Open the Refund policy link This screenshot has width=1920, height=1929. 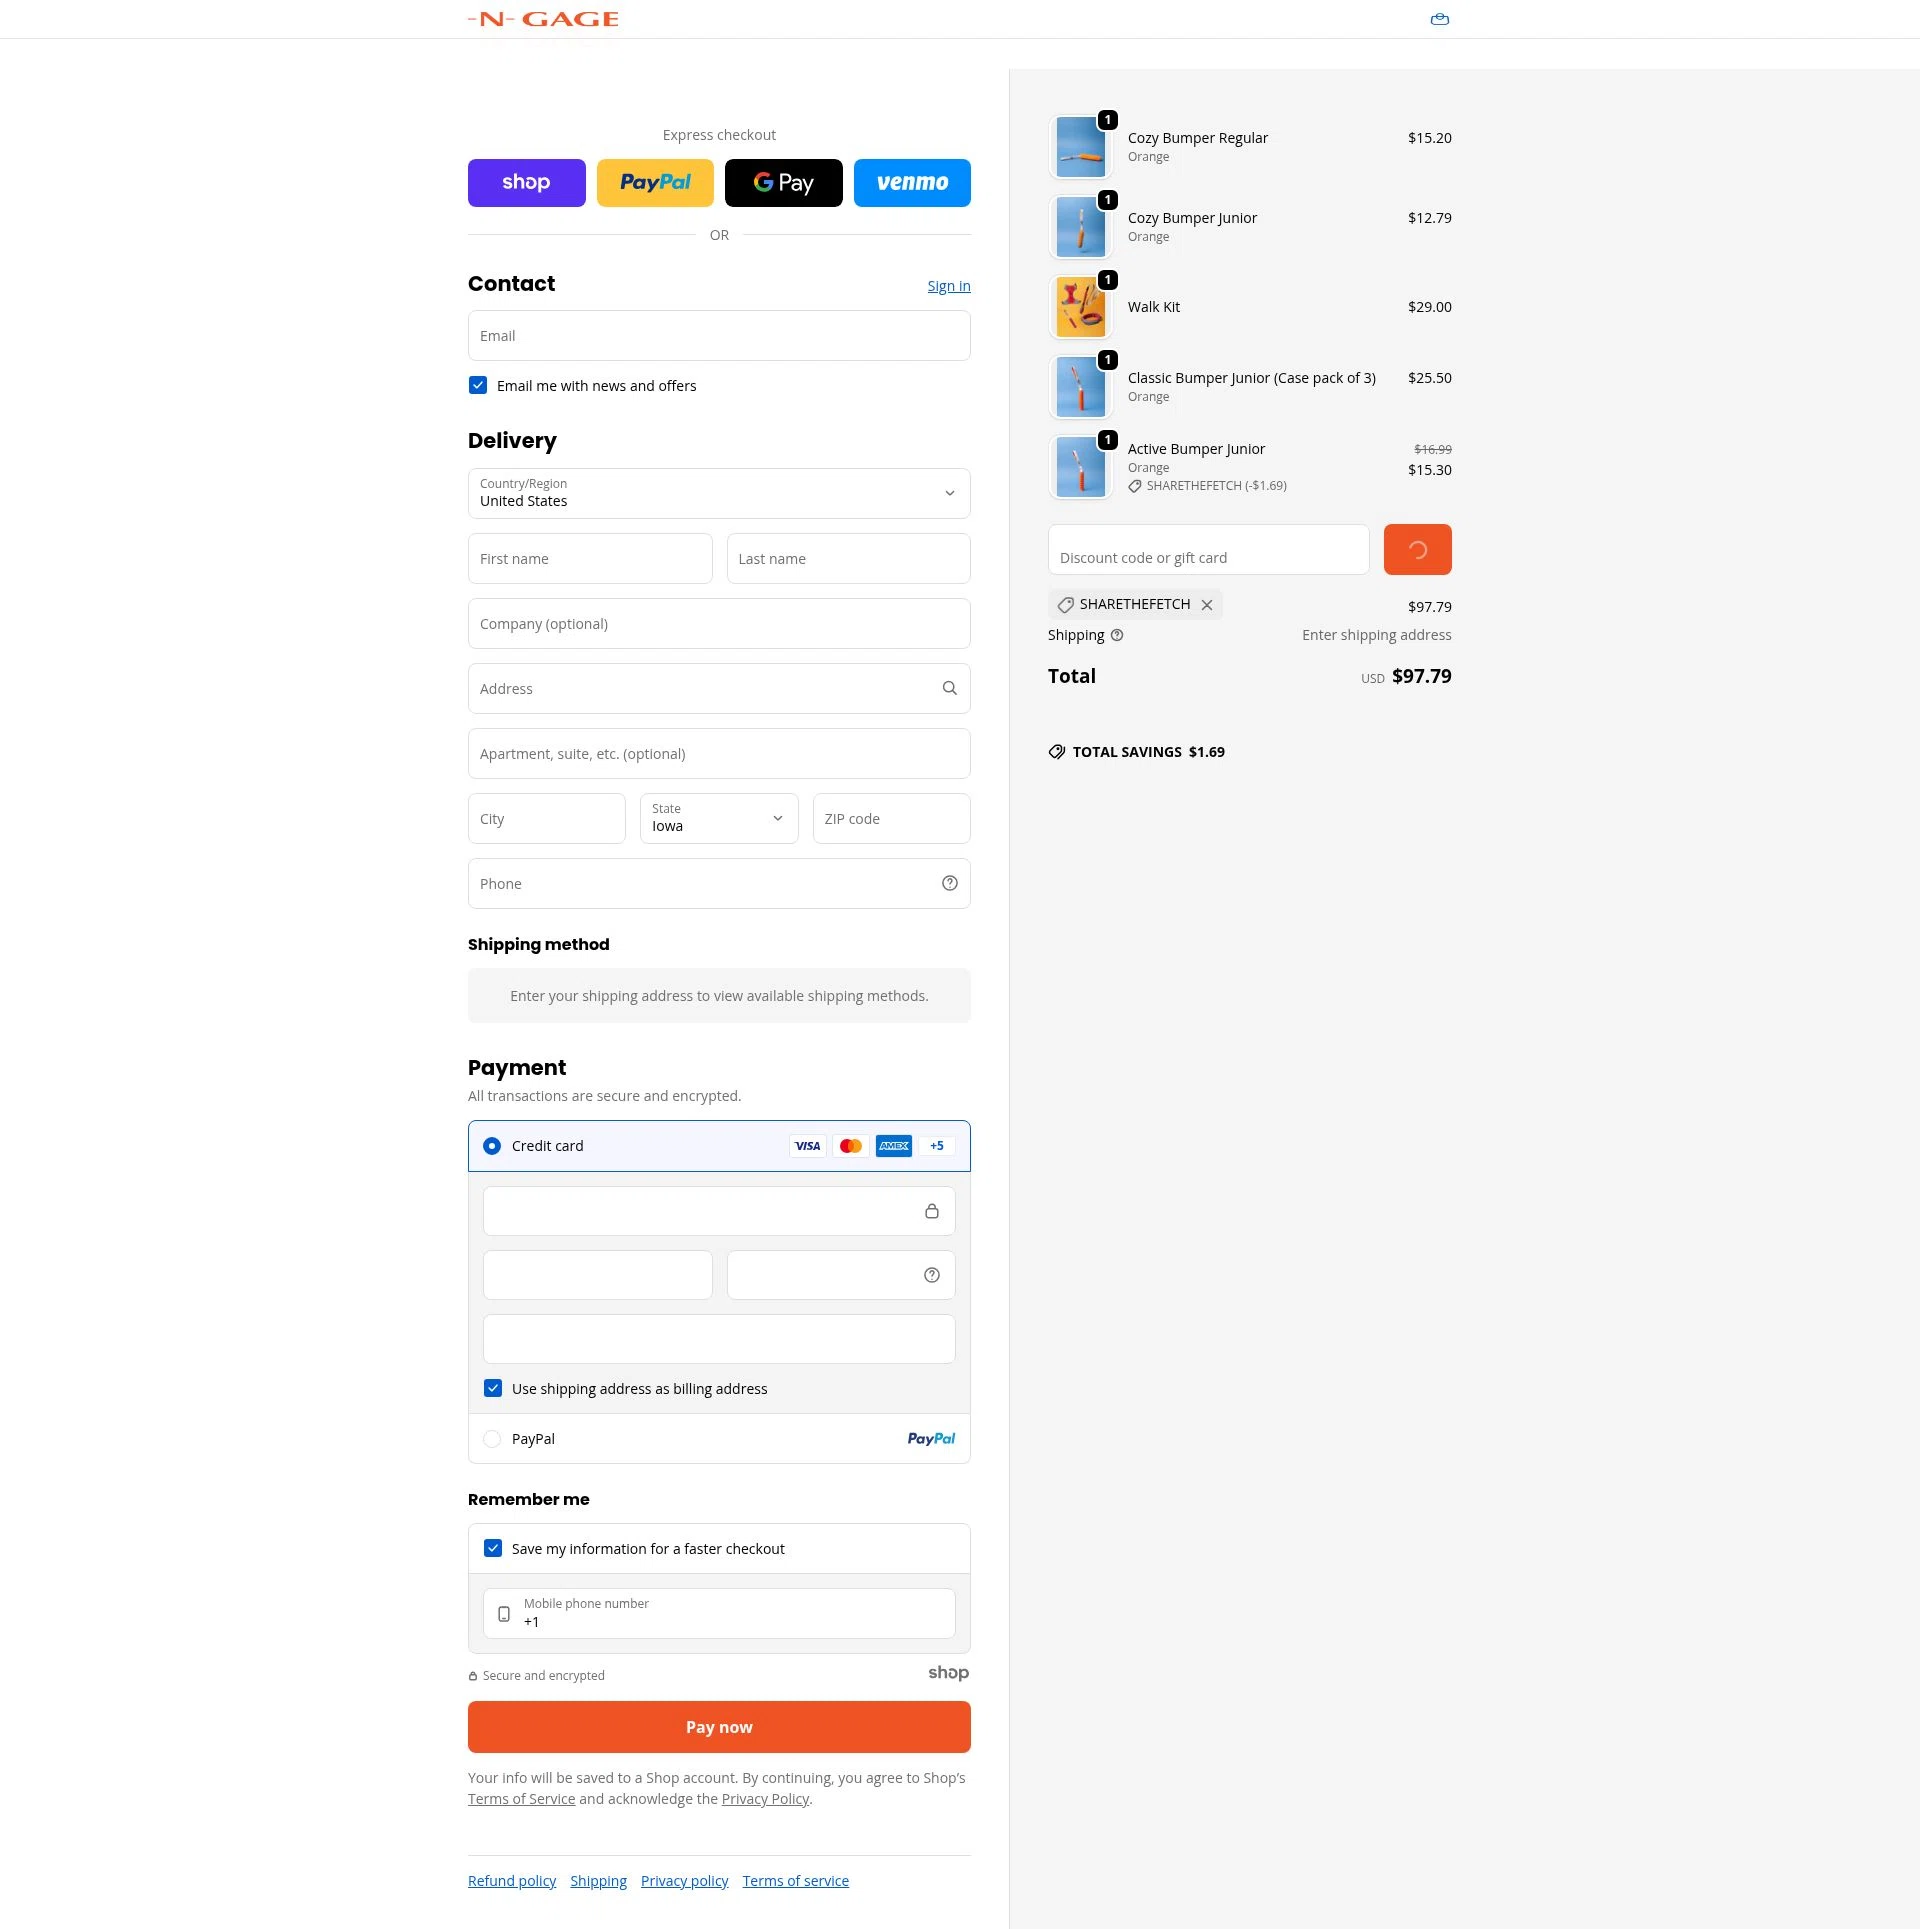[512, 1881]
